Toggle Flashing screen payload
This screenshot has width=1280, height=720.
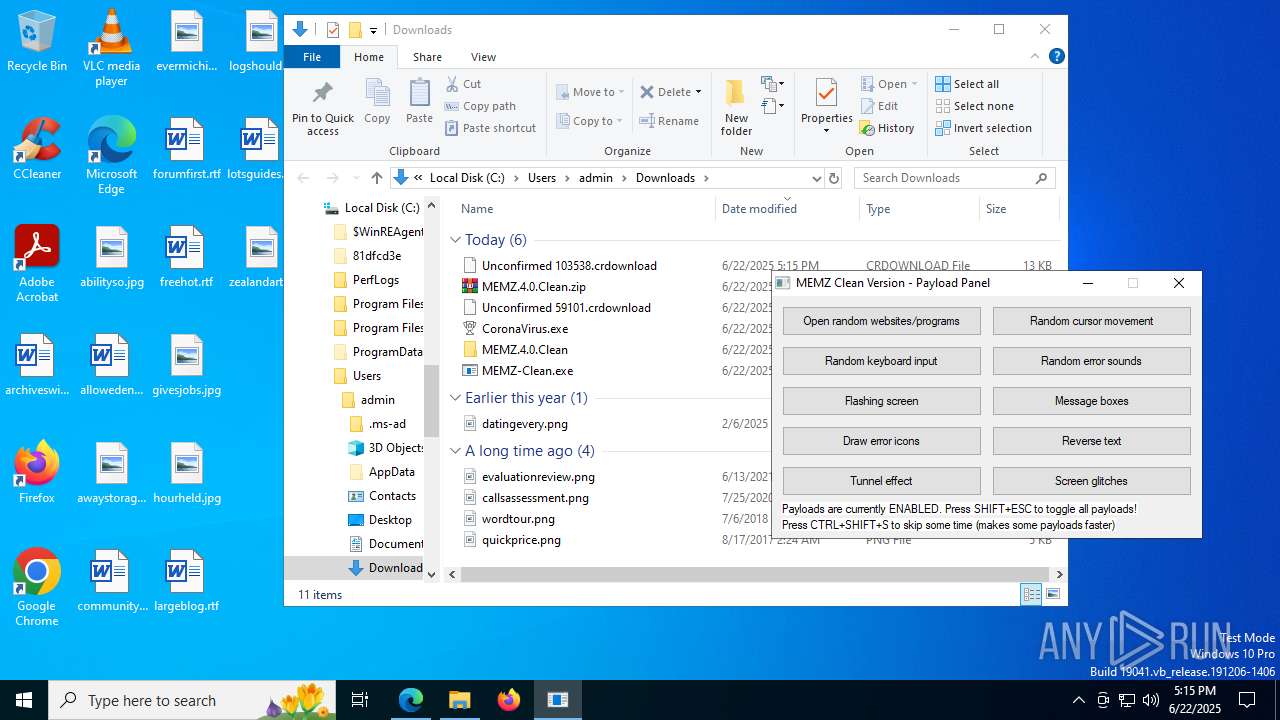pos(881,401)
